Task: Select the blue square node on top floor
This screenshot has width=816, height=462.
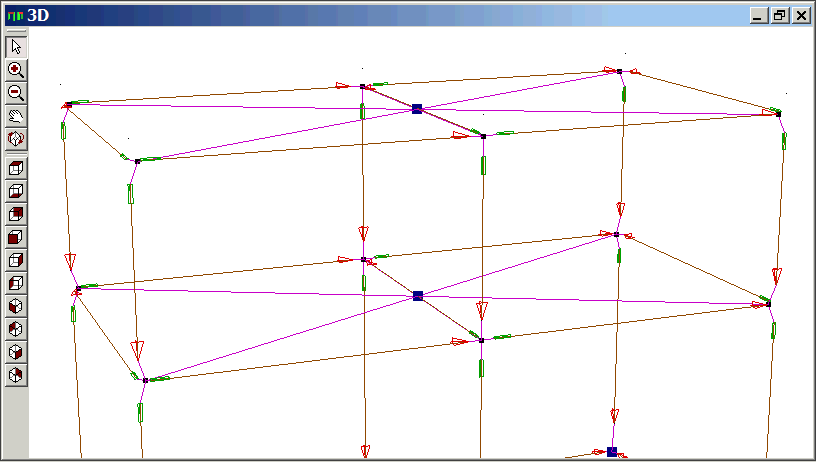Action: click(x=417, y=108)
